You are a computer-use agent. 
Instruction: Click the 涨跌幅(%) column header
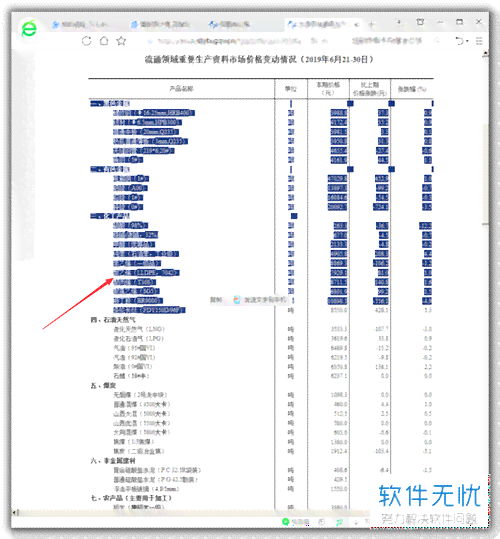pyautogui.click(x=412, y=89)
